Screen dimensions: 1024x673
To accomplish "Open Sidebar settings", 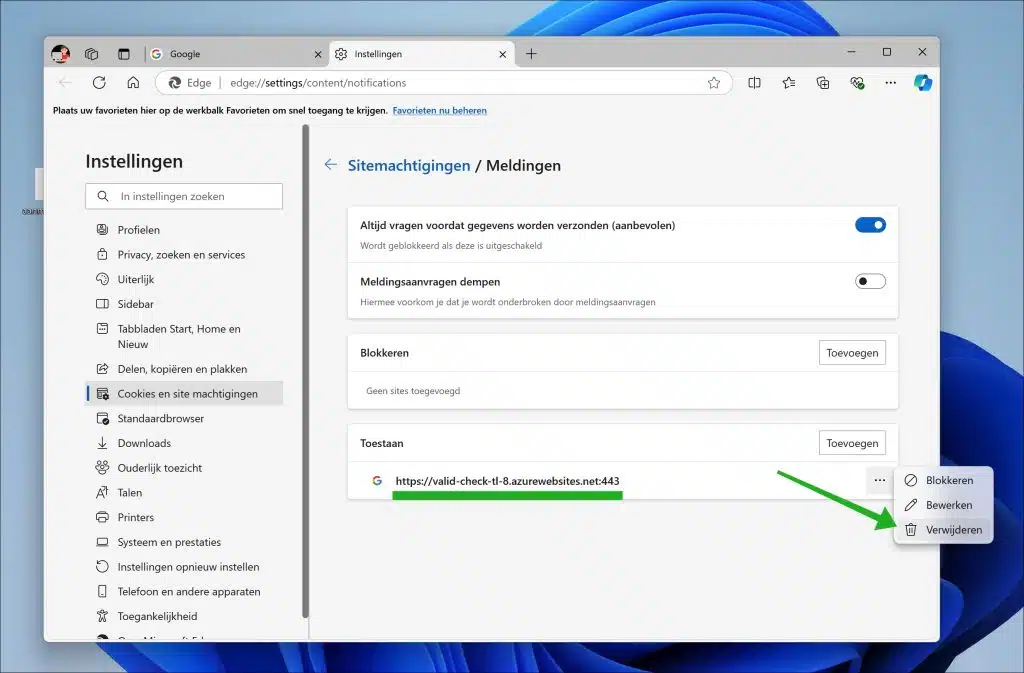I will pos(184,304).
